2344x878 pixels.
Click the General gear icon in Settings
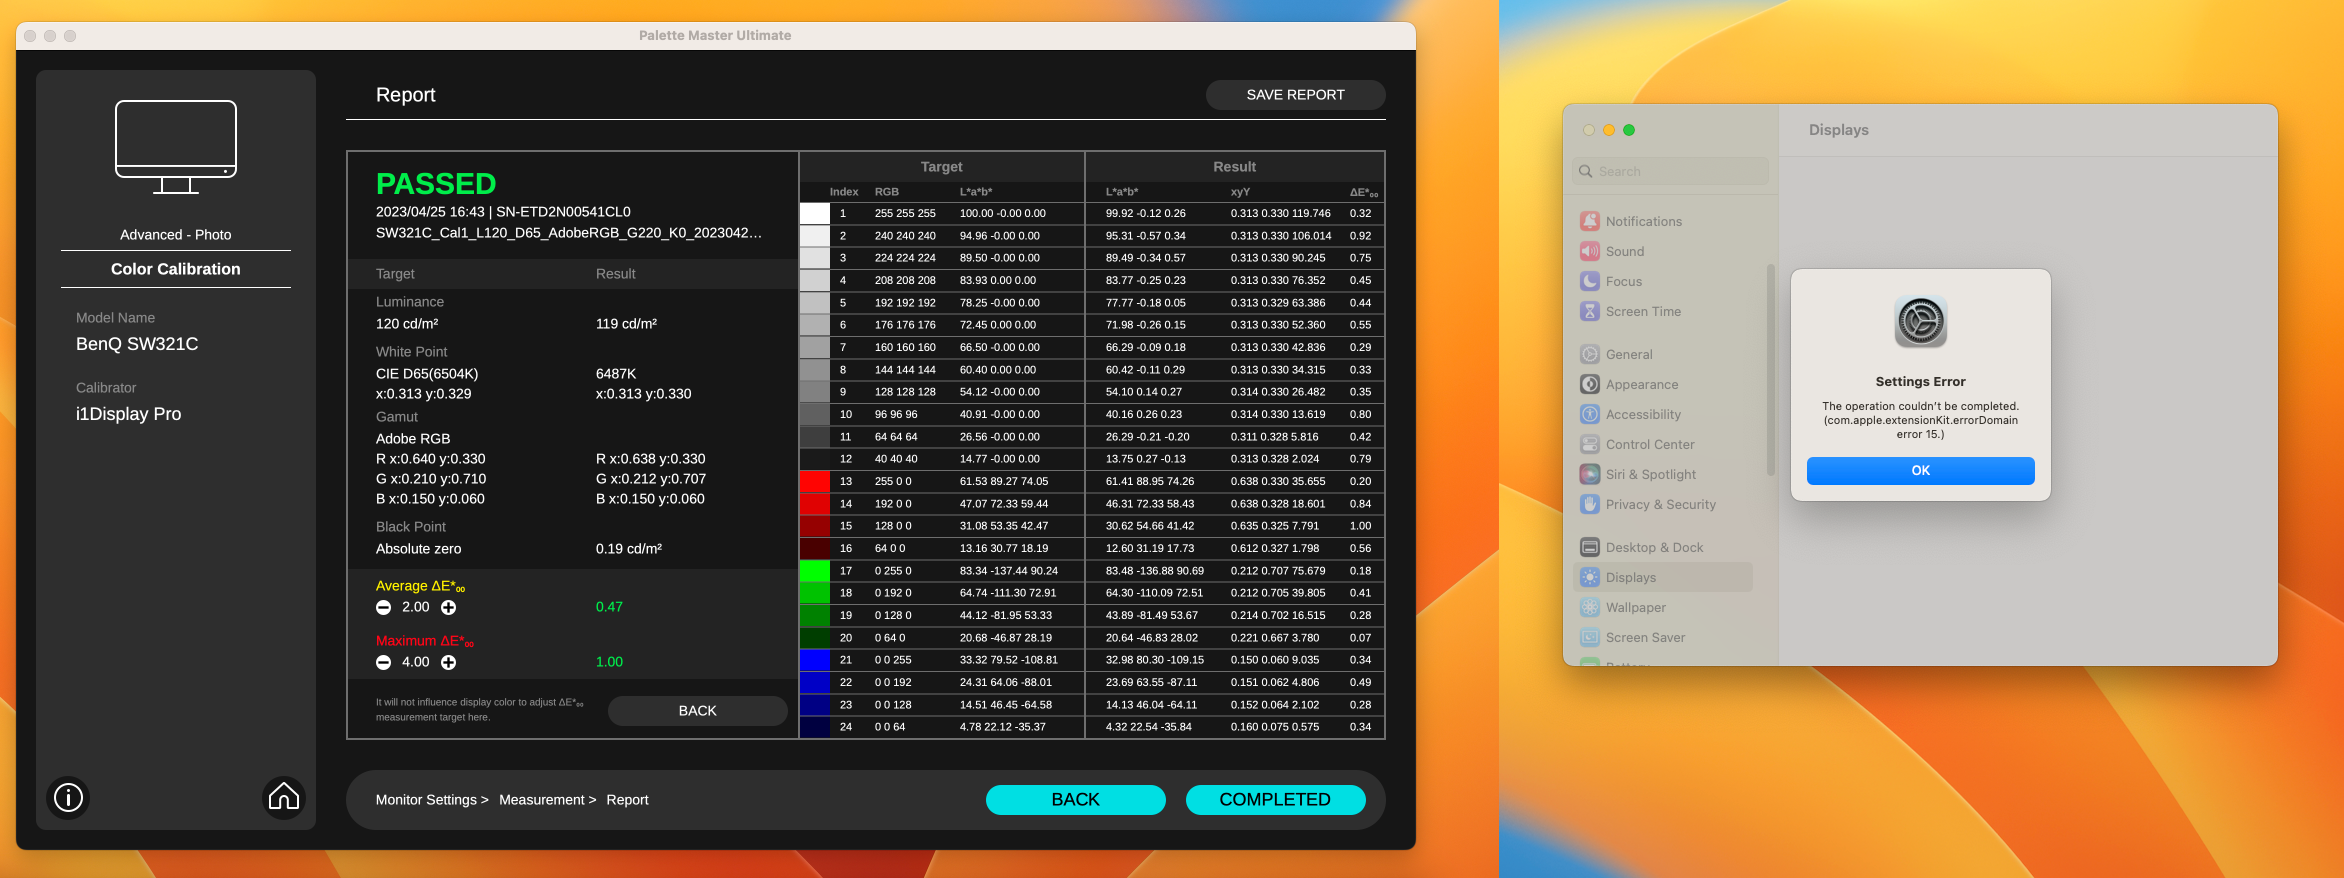pos(1590,355)
